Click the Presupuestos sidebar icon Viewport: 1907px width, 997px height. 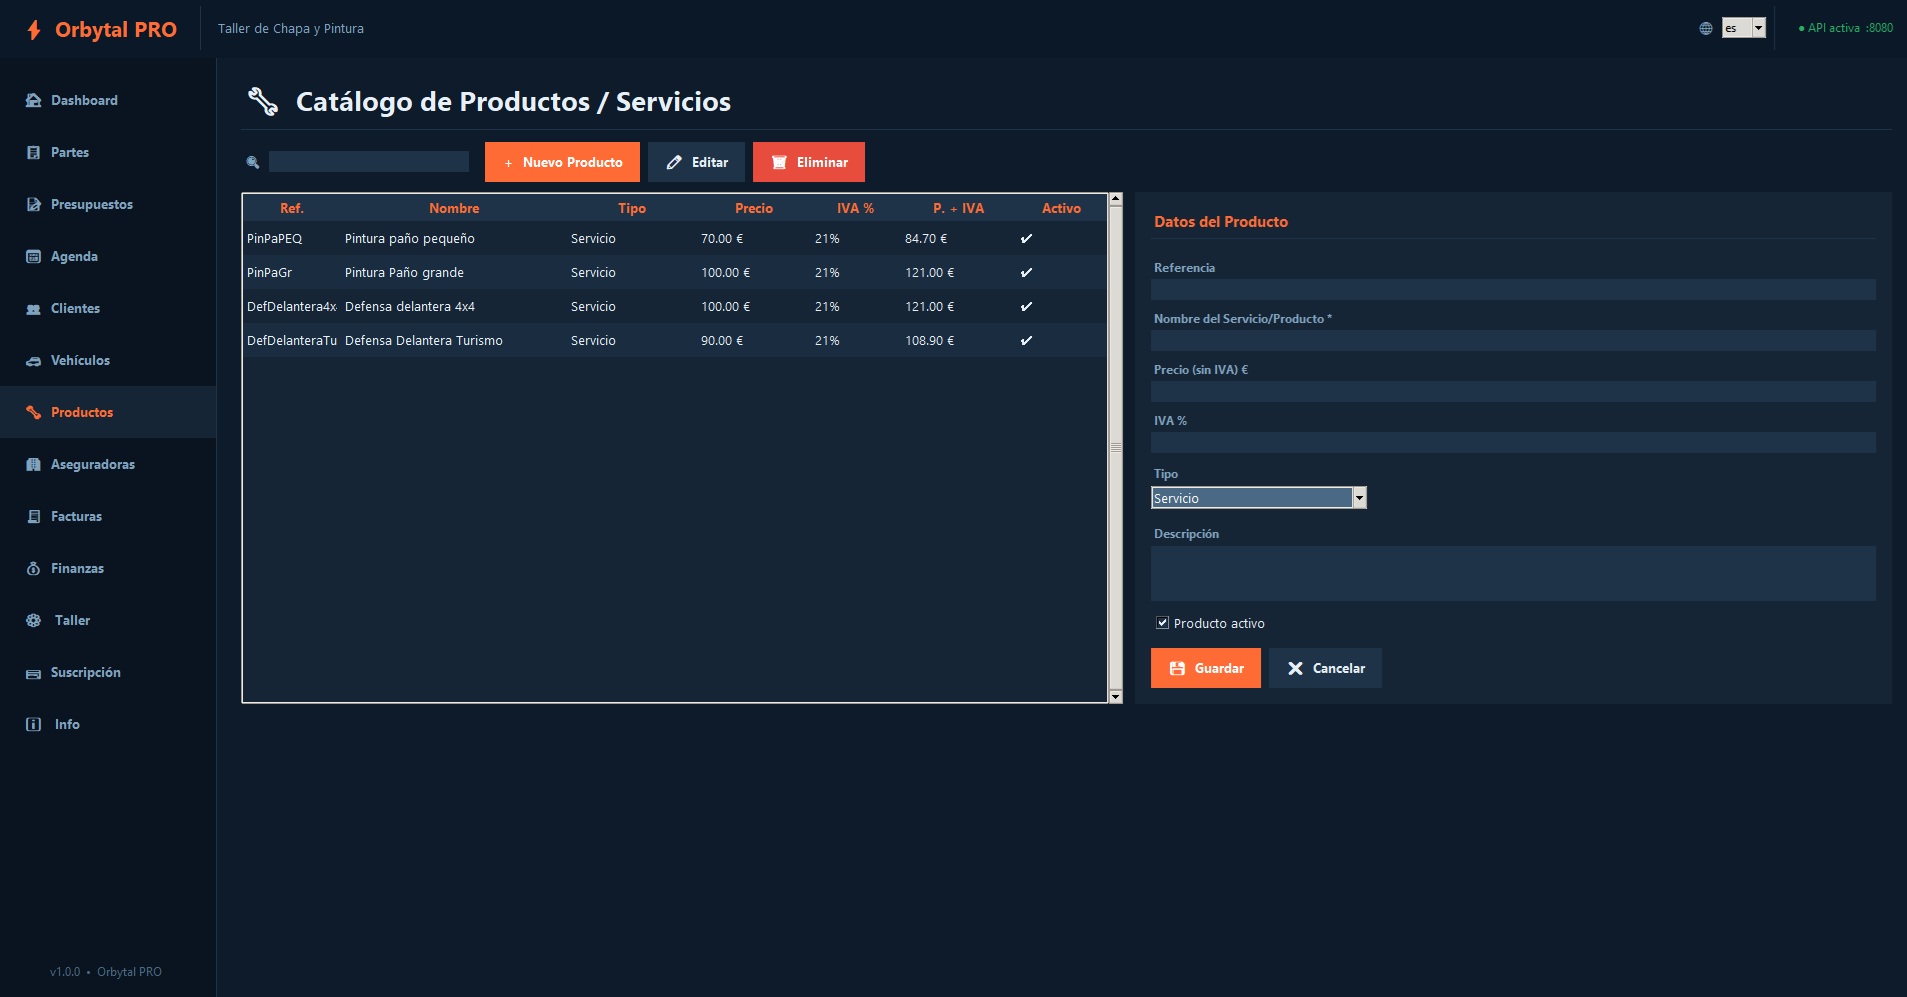click(33, 204)
